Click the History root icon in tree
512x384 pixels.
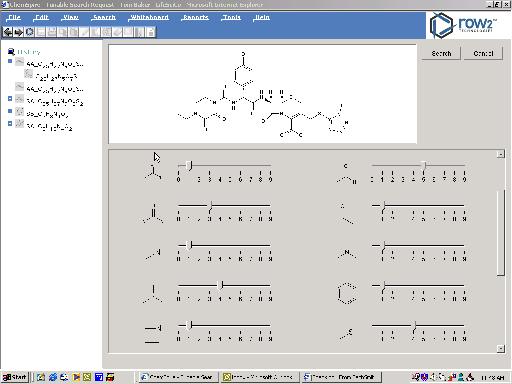11,51
